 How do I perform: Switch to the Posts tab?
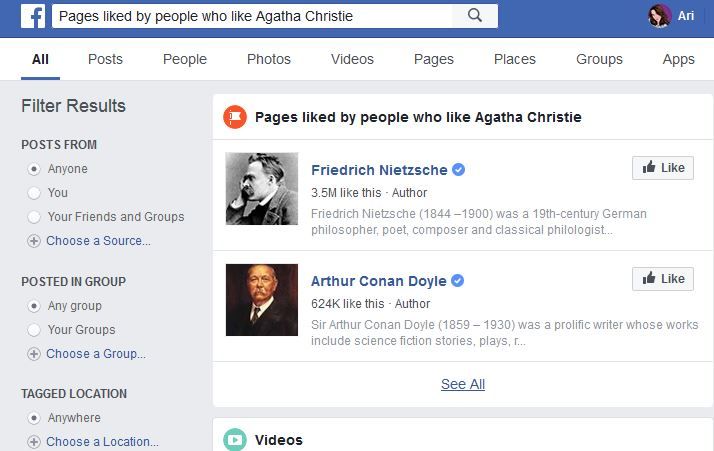tap(105, 59)
